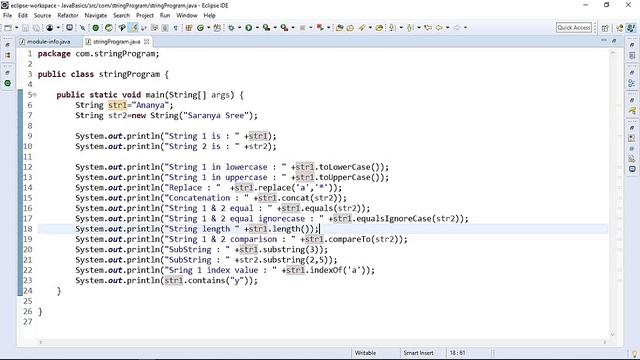Click the Previous Annotation icon
This screenshot has width=640, height=360.
click(x=410, y=28)
